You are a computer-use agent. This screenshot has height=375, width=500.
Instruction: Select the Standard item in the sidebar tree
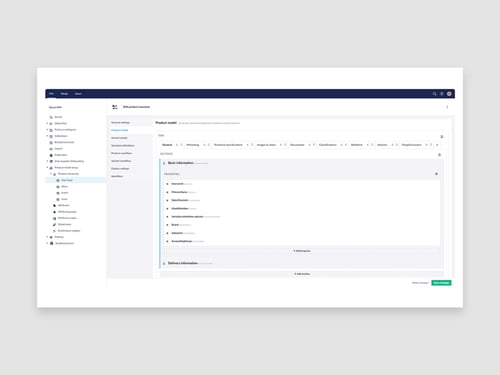67,180
